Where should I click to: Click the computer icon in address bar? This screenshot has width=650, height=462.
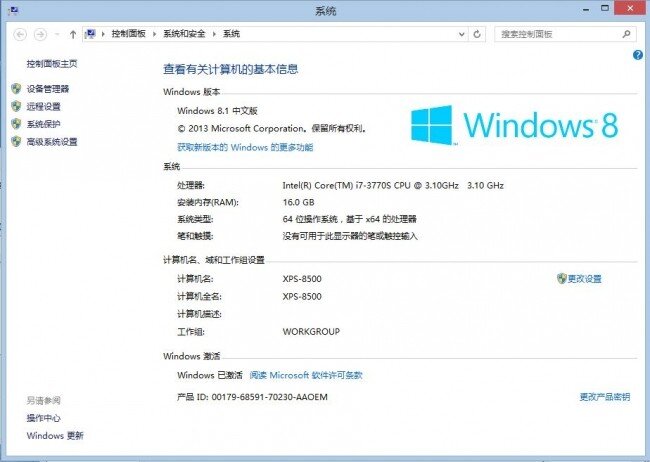click(90, 34)
